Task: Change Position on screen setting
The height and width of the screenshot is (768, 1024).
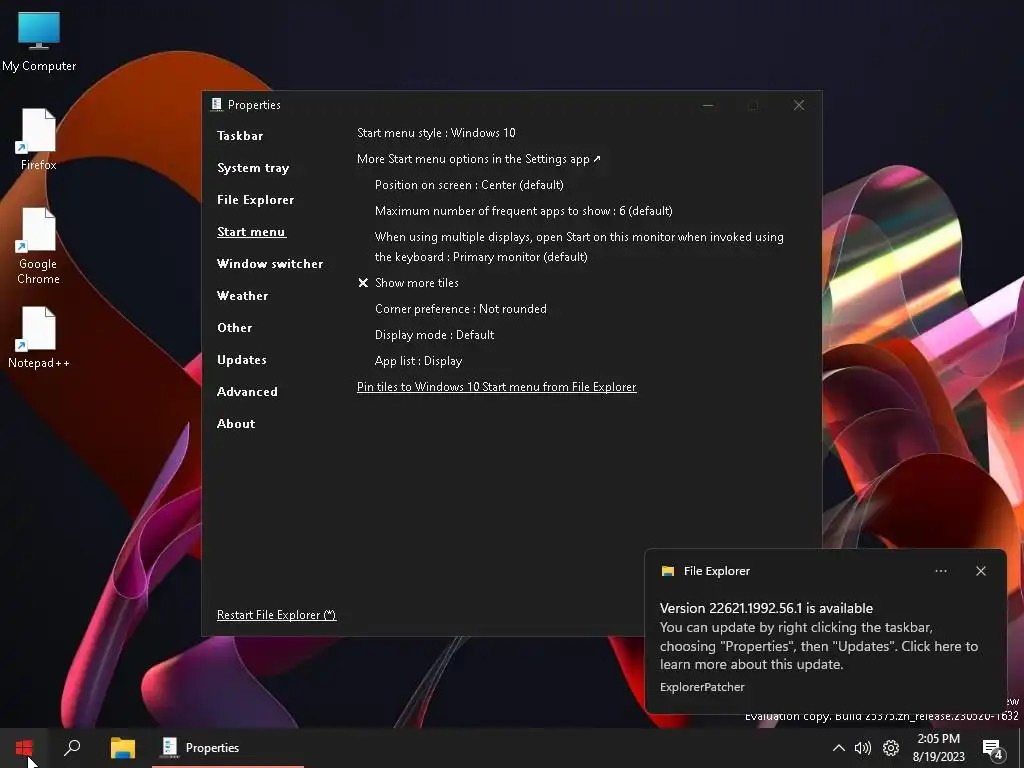Action: pos(469,185)
